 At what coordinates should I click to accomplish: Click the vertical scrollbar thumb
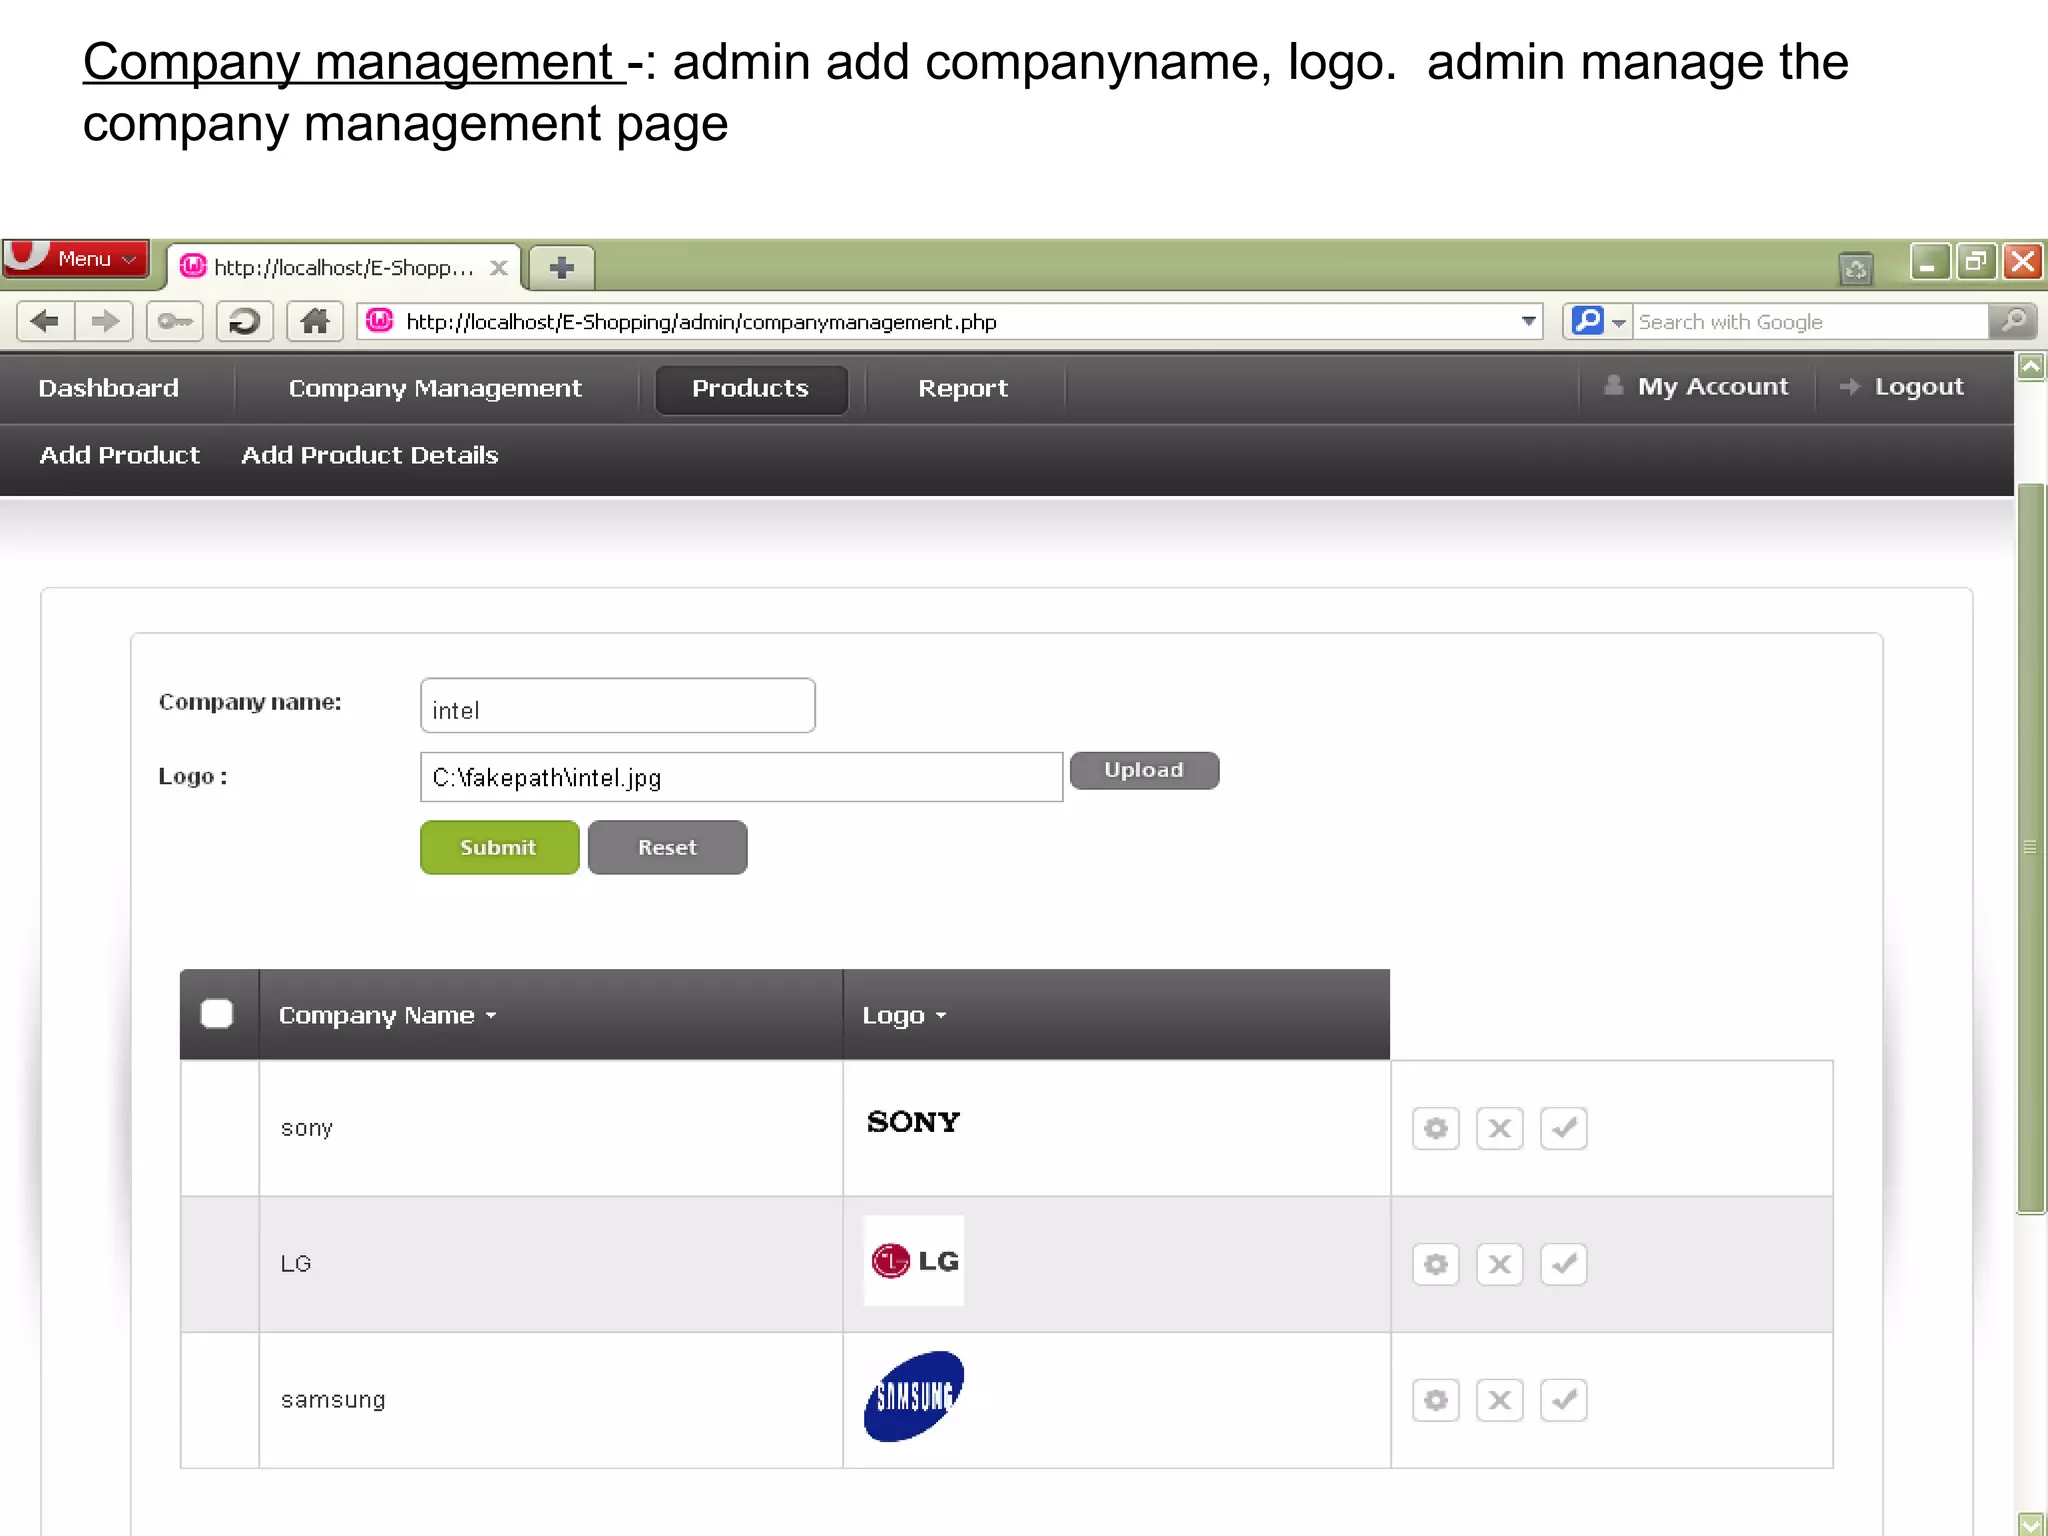(2031, 848)
